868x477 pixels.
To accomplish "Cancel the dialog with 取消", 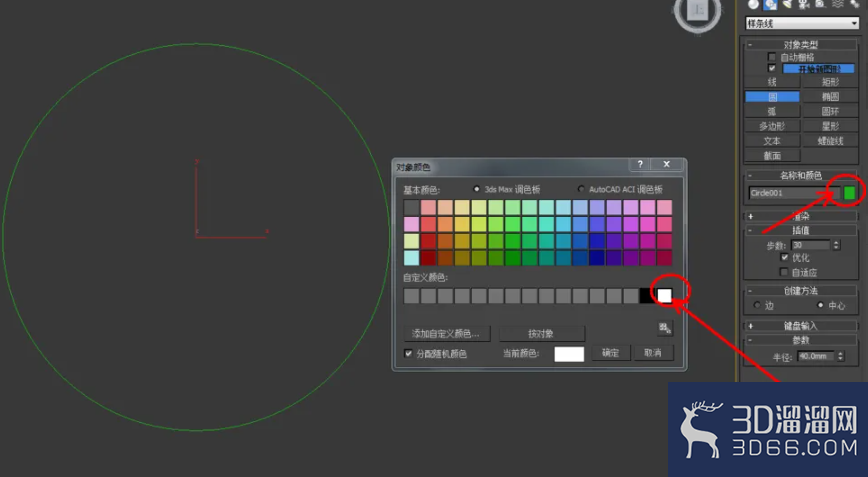I will click(x=653, y=353).
